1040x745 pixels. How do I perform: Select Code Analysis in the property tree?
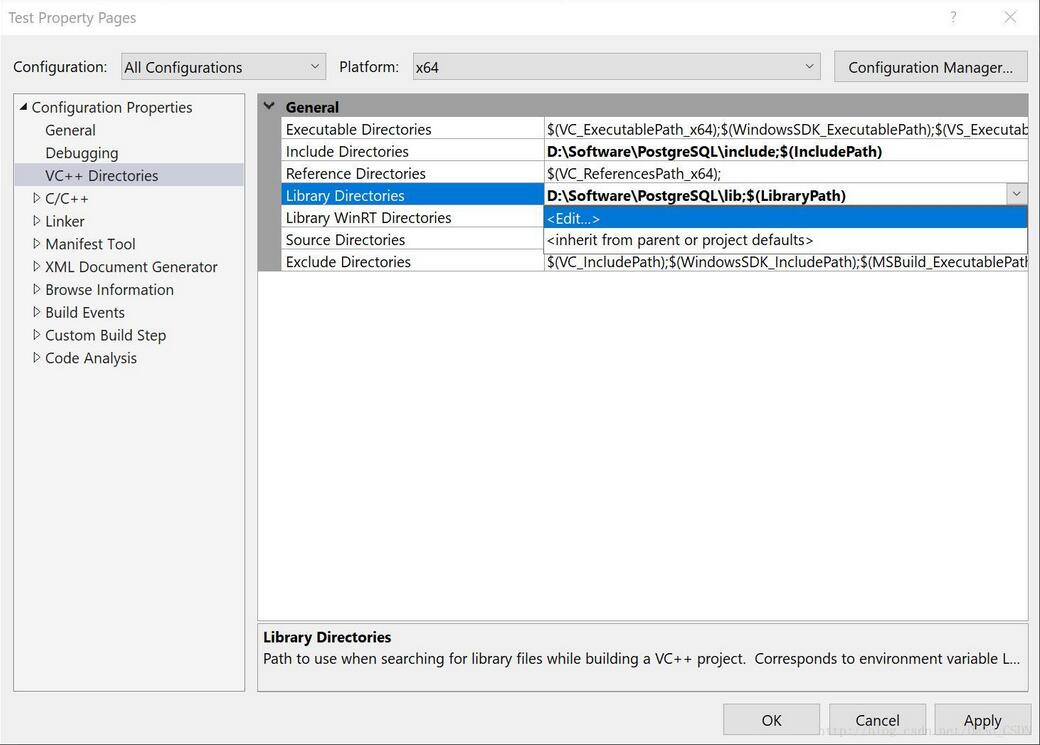click(x=91, y=358)
